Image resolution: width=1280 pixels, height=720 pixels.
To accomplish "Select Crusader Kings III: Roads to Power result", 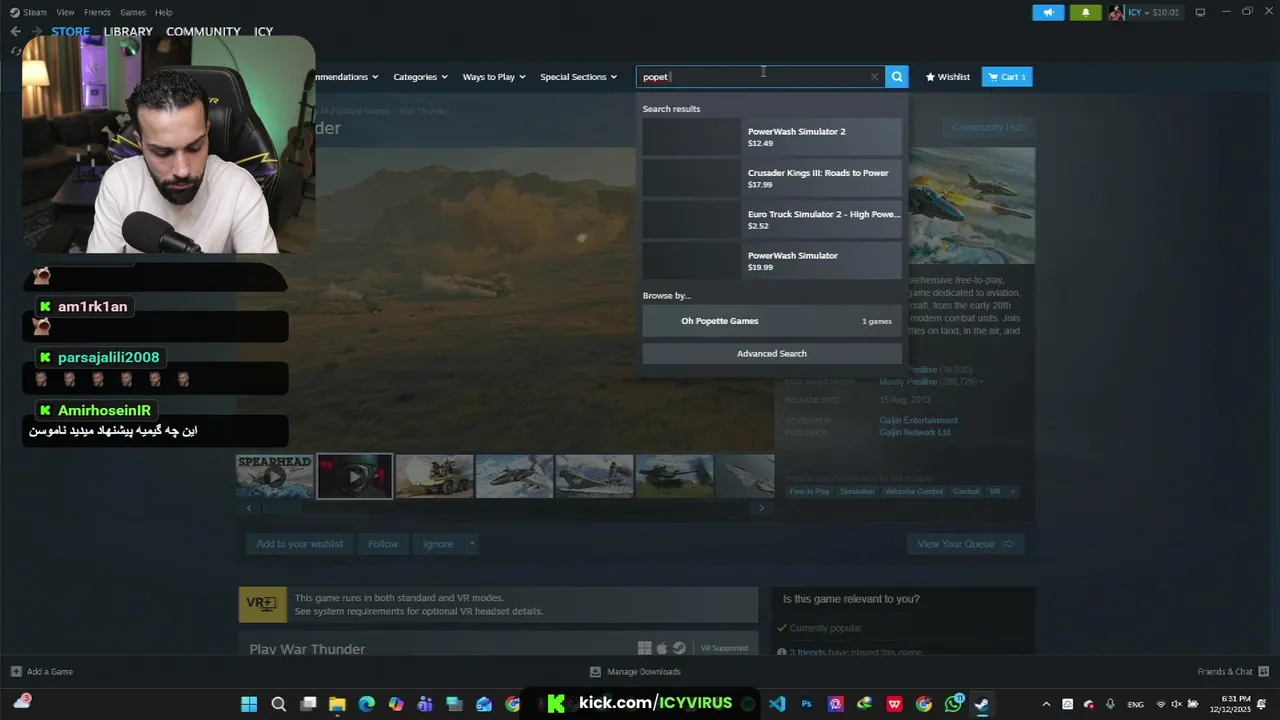I will pyautogui.click(x=771, y=178).
